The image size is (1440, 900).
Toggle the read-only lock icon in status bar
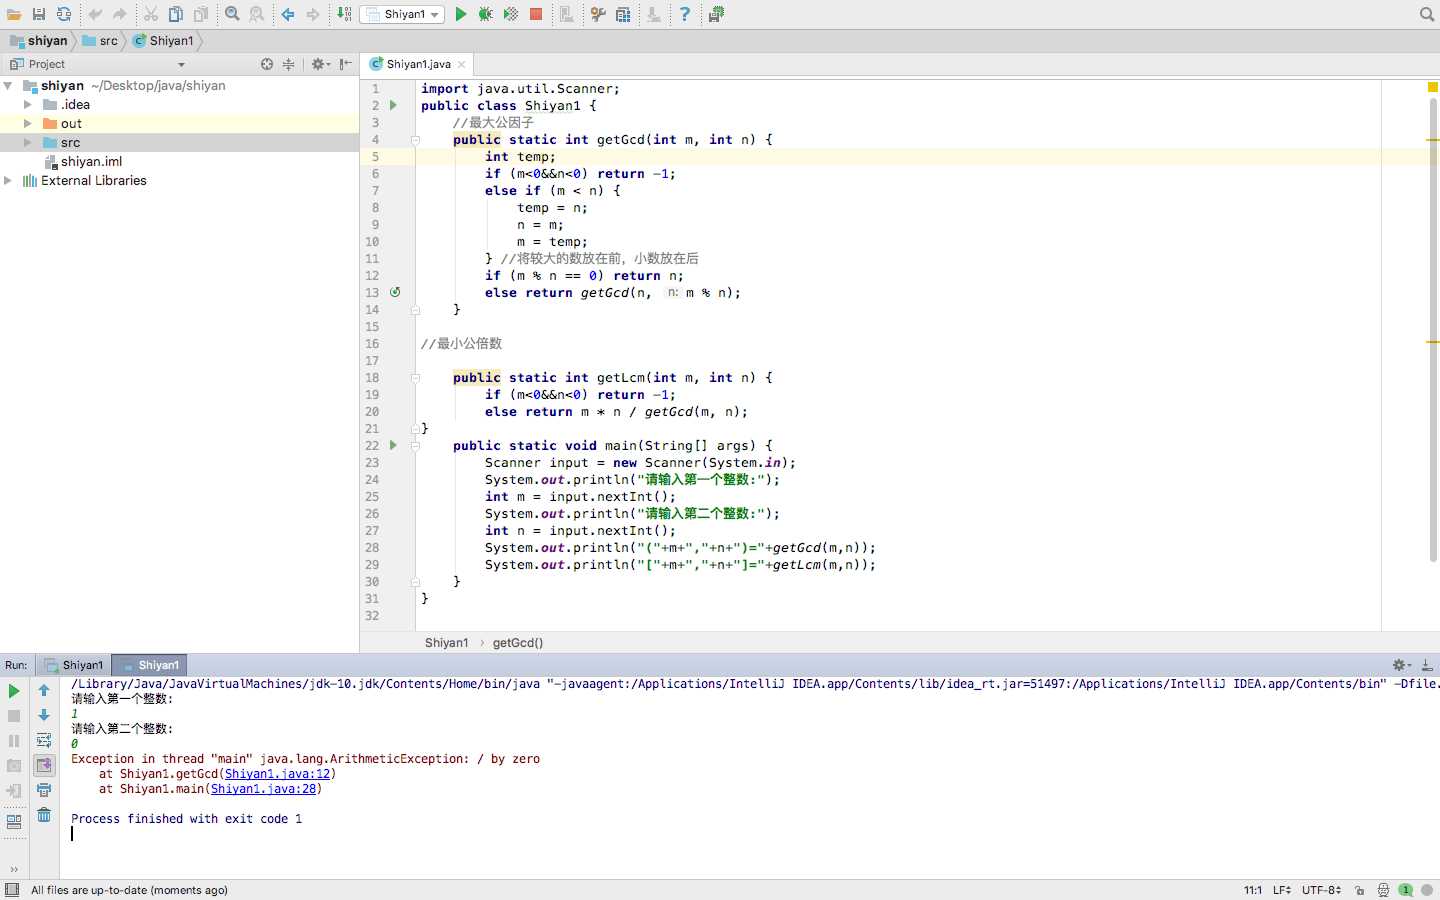pyautogui.click(x=1360, y=890)
